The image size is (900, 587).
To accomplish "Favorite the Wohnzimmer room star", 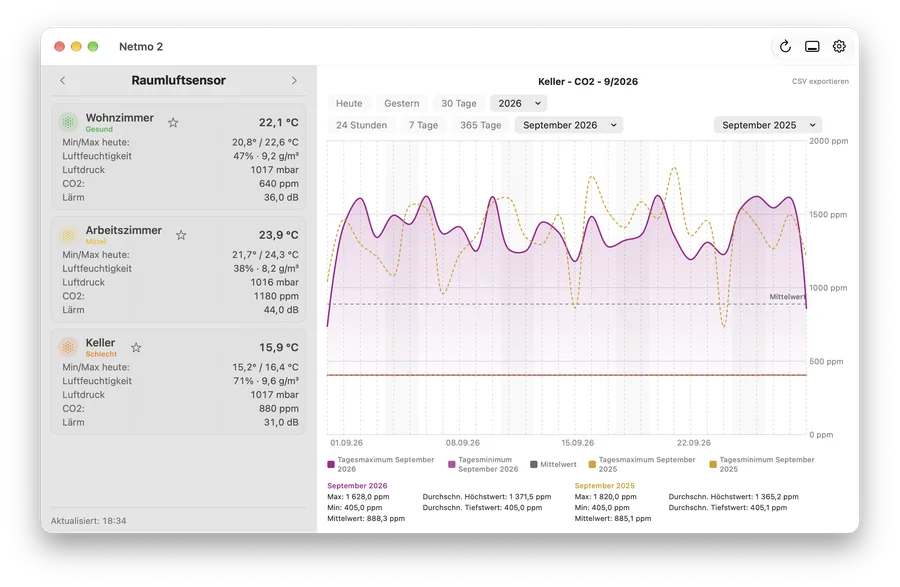I will 173,122.
